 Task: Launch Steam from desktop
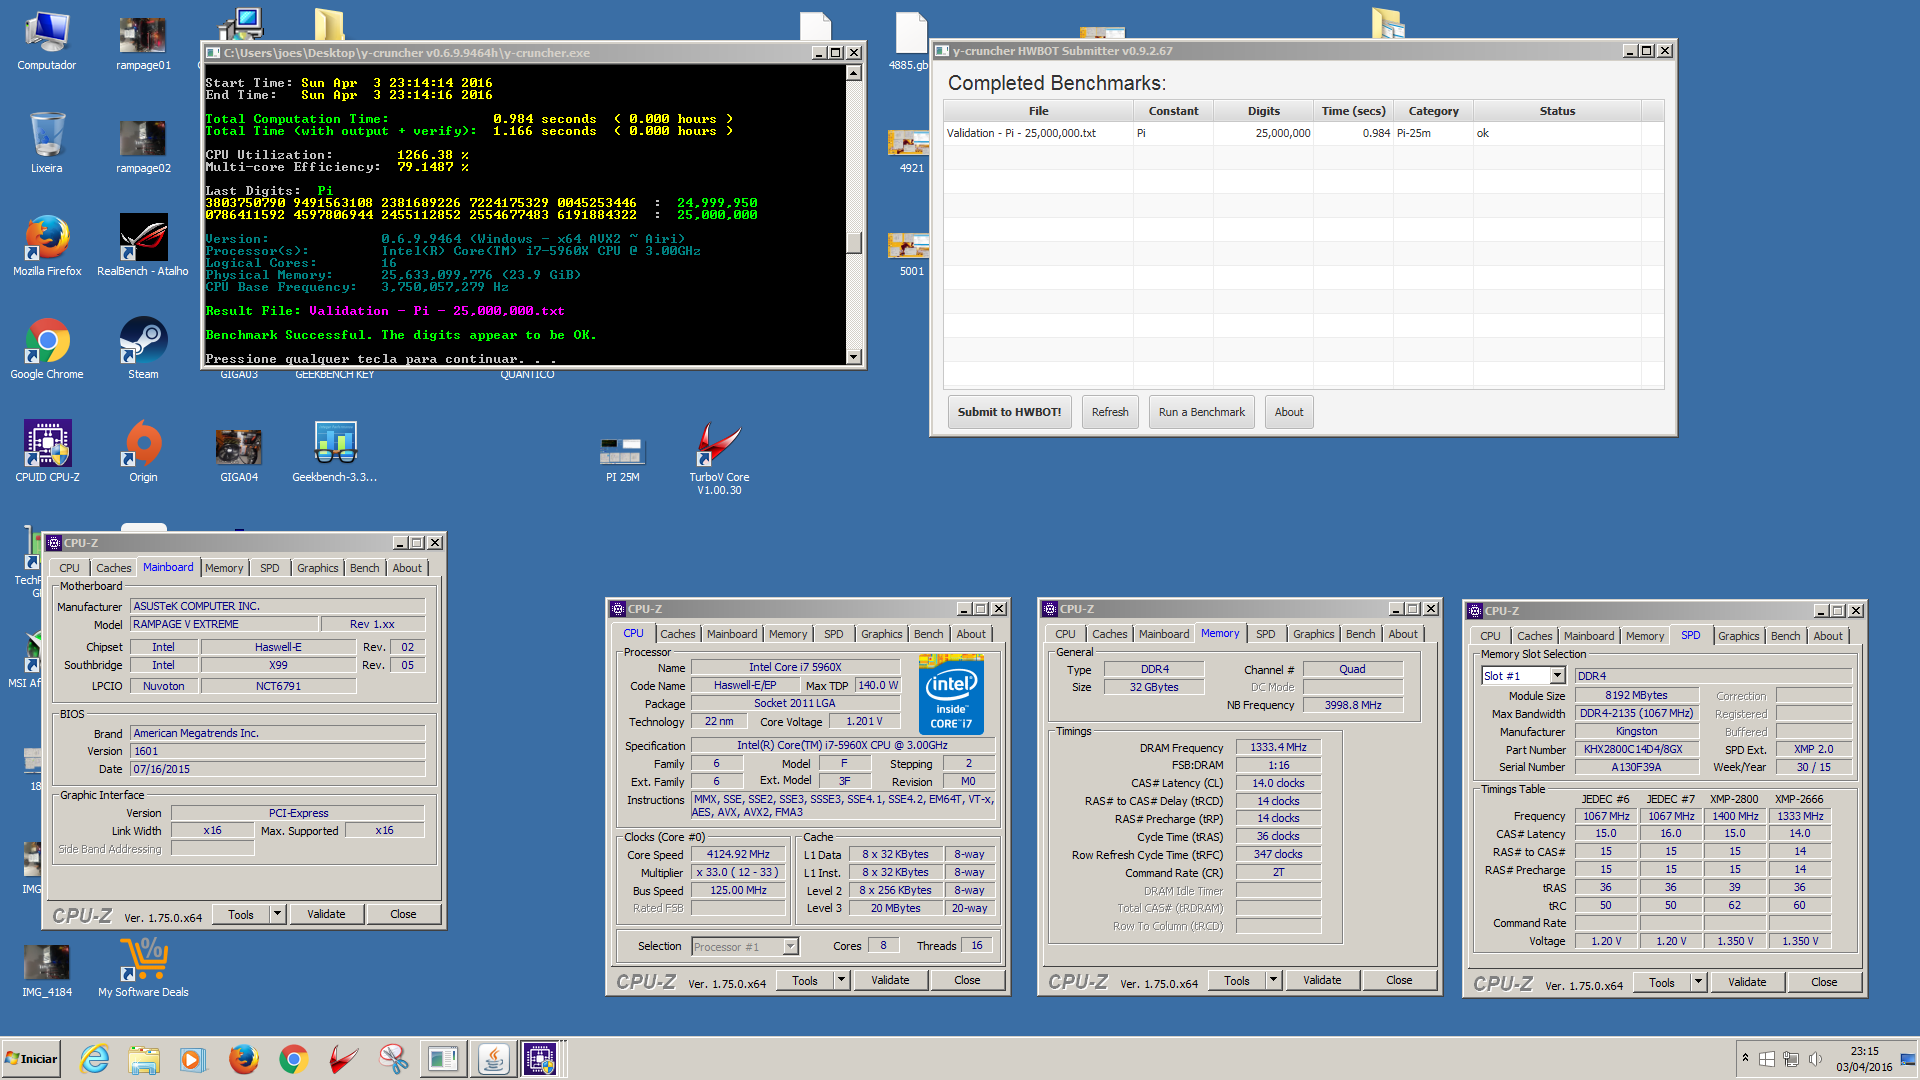tap(143, 349)
